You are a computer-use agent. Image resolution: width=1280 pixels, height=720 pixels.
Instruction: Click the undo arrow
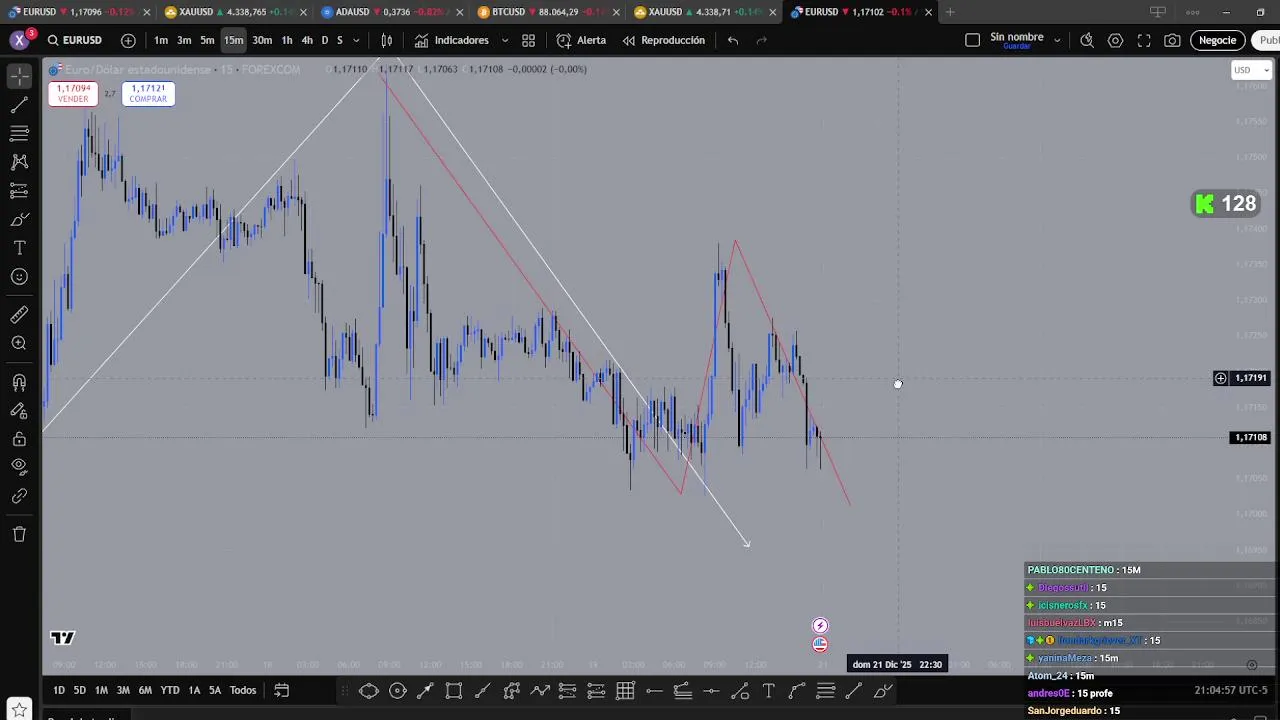click(733, 40)
